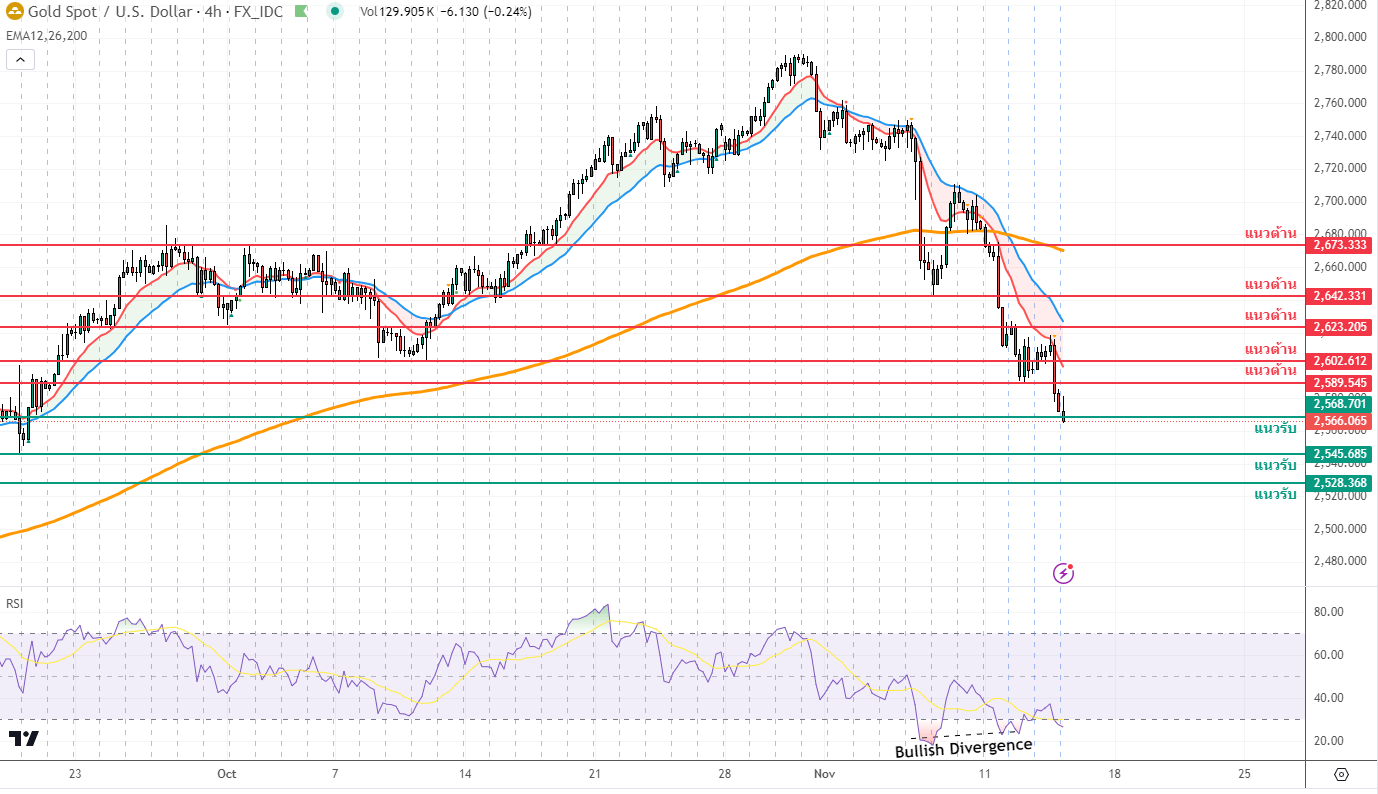This screenshot has height=794, width=1378.
Task: Click the 2,642.331 resistance price label
Action: click(1341, 296)
